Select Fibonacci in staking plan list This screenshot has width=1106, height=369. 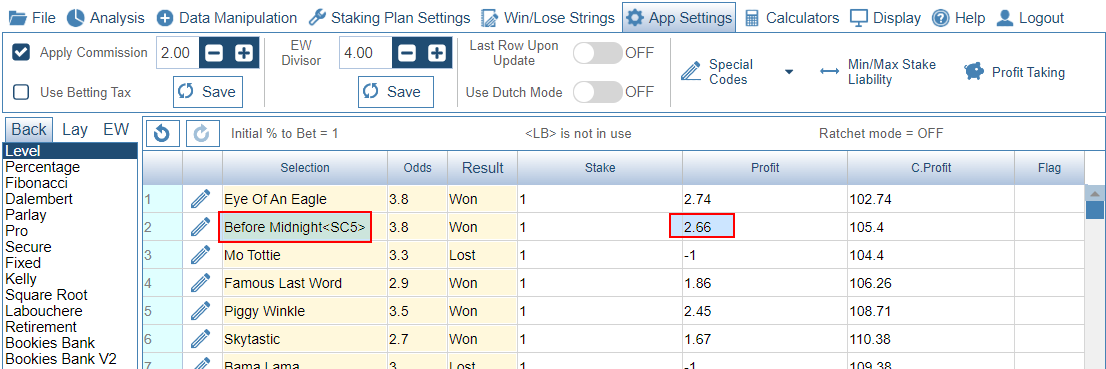(37, 183)
